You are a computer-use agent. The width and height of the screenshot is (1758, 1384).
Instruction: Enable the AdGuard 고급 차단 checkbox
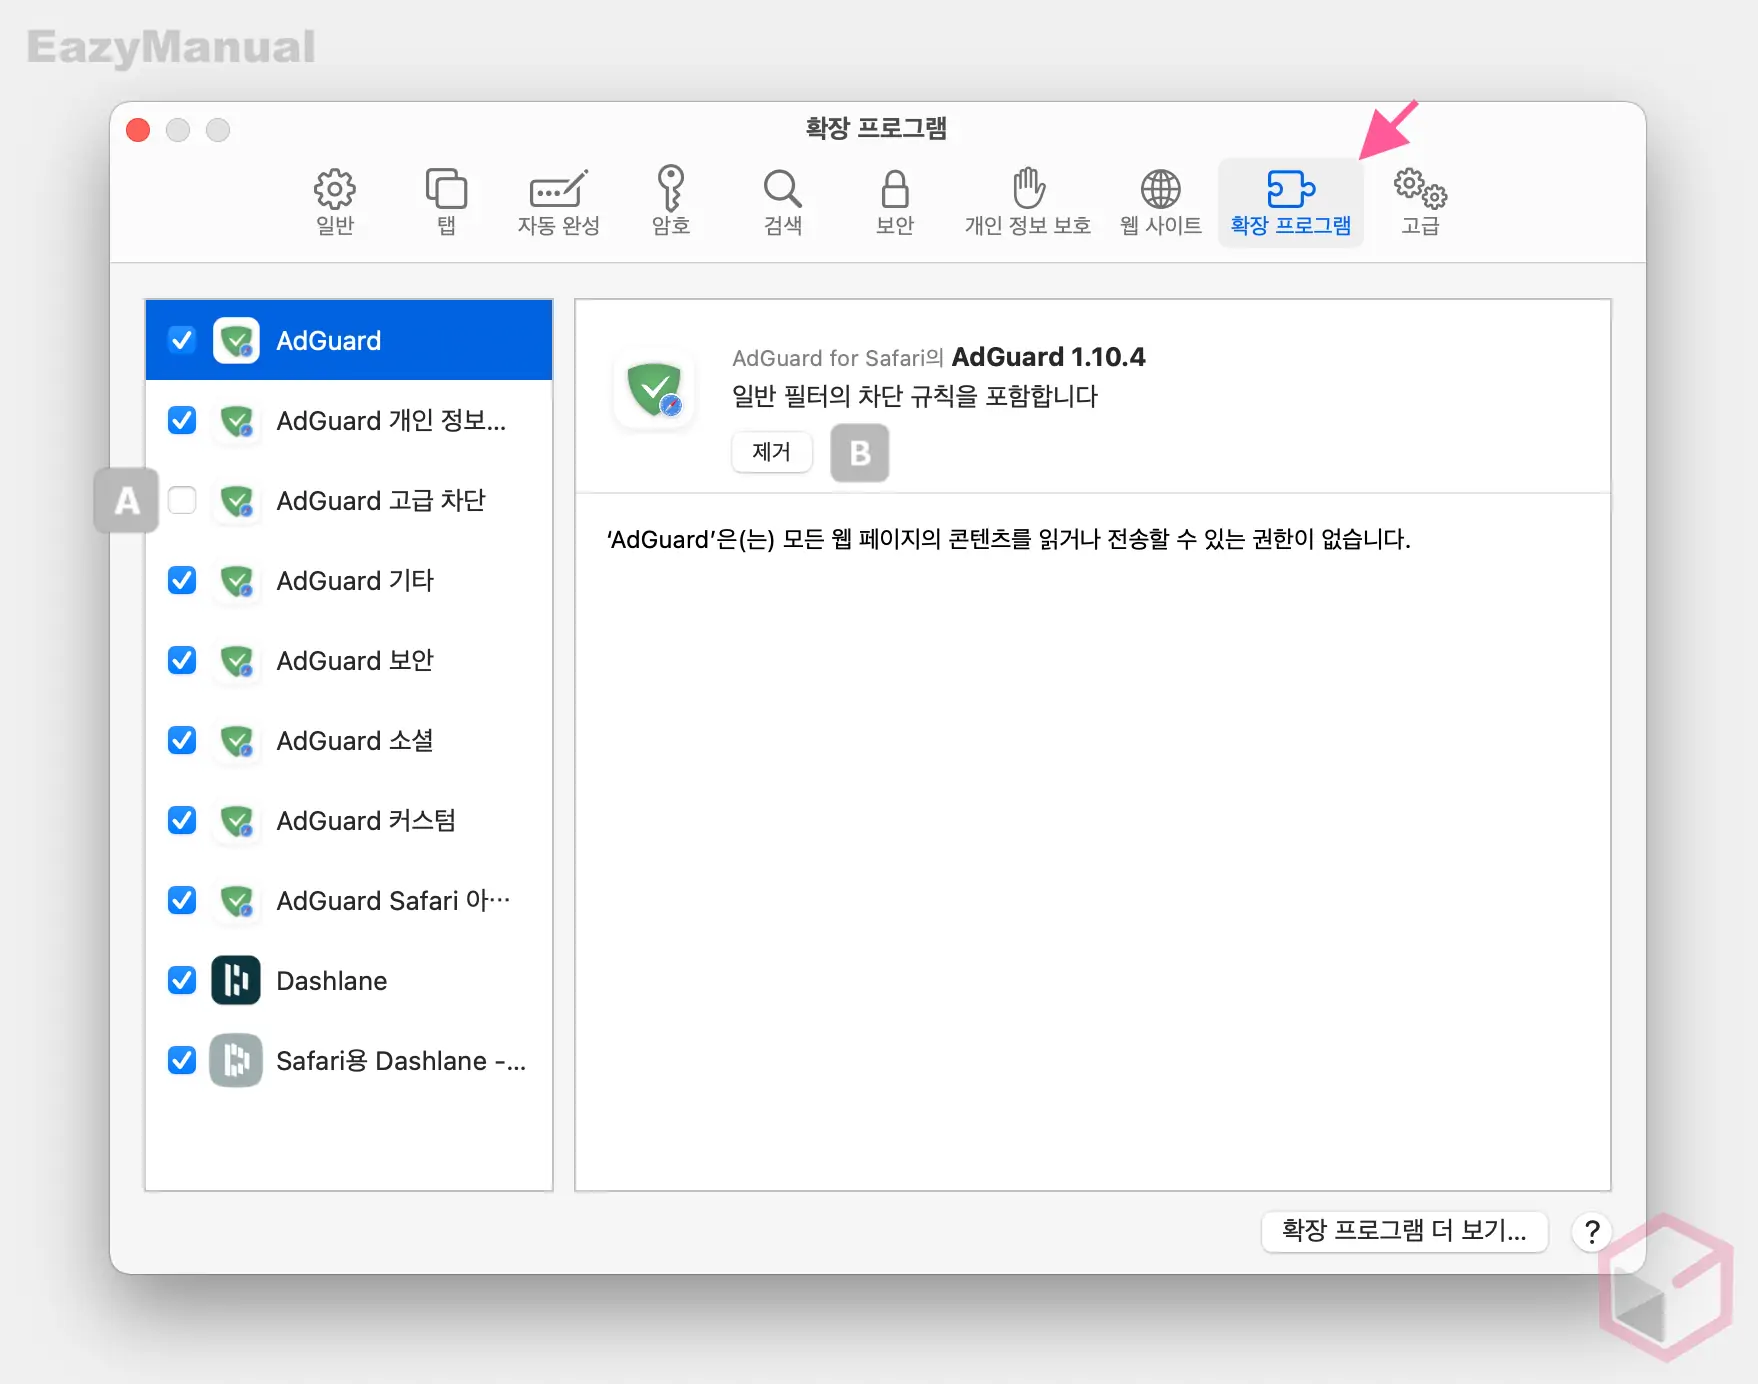click(x=182, y=500)
